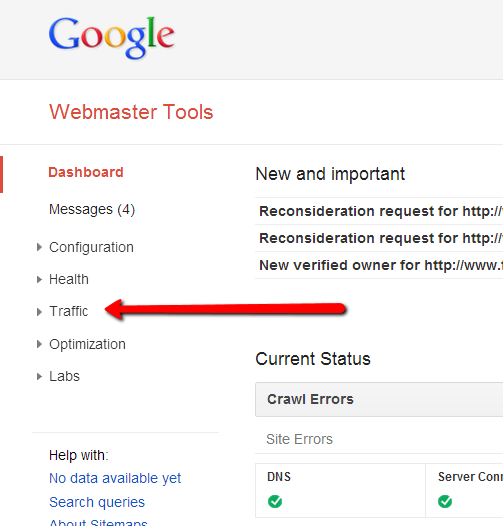
Task: Open first Reconsideration request message
Action: click(379, 211)
